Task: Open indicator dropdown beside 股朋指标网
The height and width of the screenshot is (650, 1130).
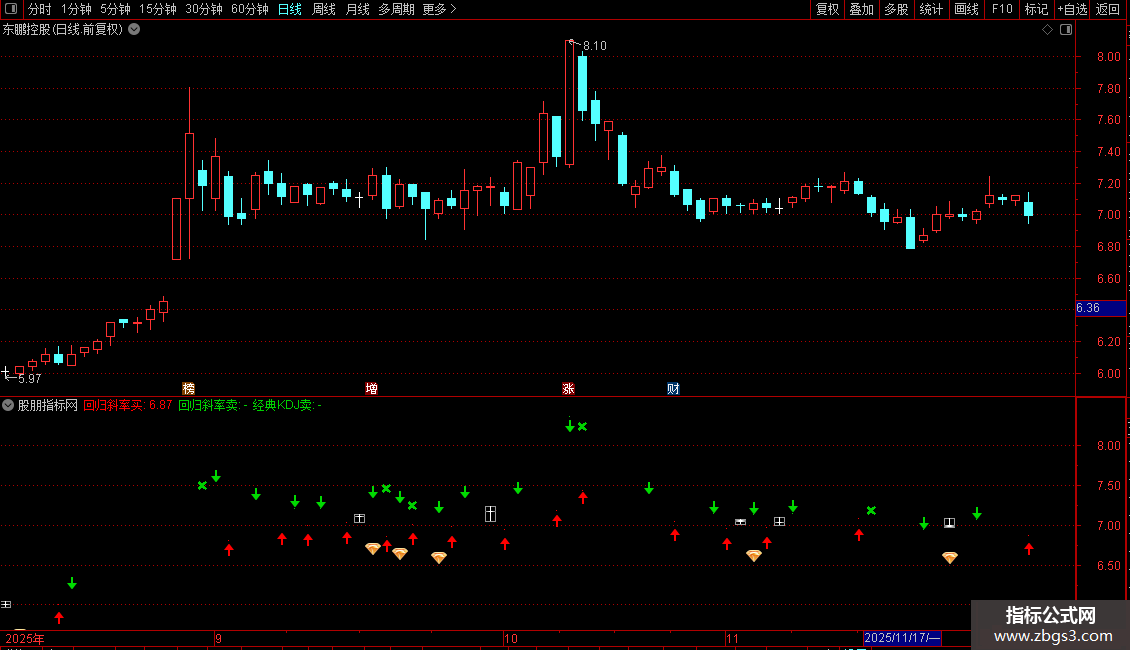Action: pos(8,405)
